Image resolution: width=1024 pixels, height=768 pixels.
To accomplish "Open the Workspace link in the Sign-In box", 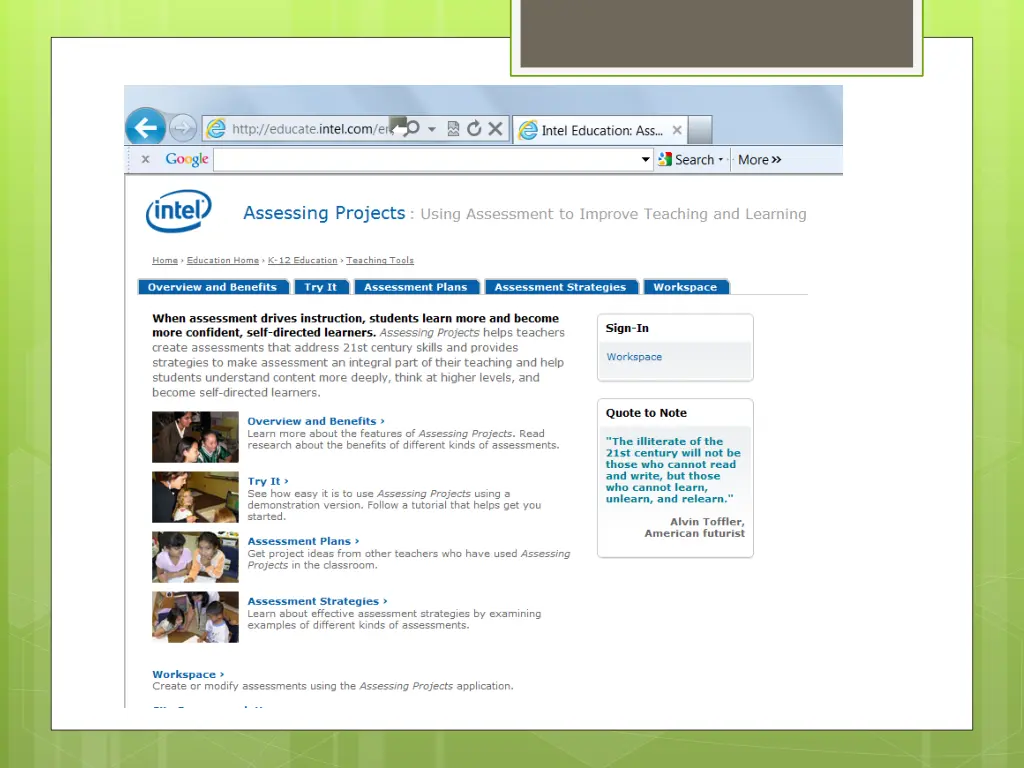I will pyautogui.click(x=634, y=357).
